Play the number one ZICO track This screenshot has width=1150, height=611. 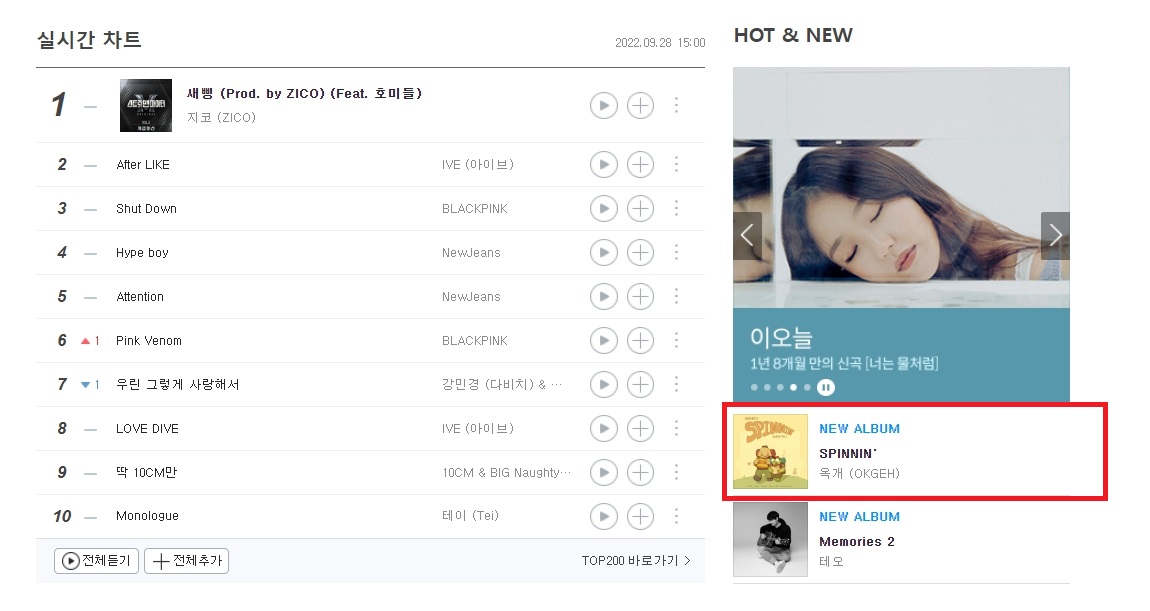pyautogui.click(x=604, y=106)
